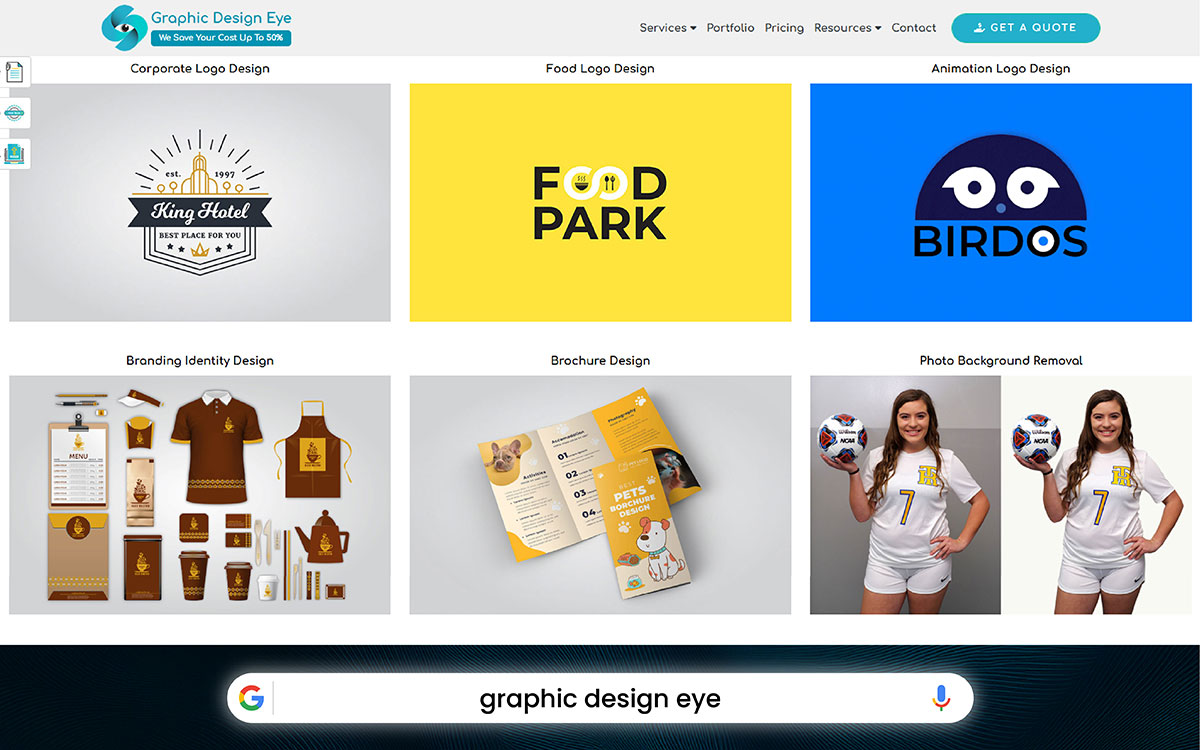1200x750 pixels.
Task: Open the pets brochure thumbnail
Action: [600, 495]
